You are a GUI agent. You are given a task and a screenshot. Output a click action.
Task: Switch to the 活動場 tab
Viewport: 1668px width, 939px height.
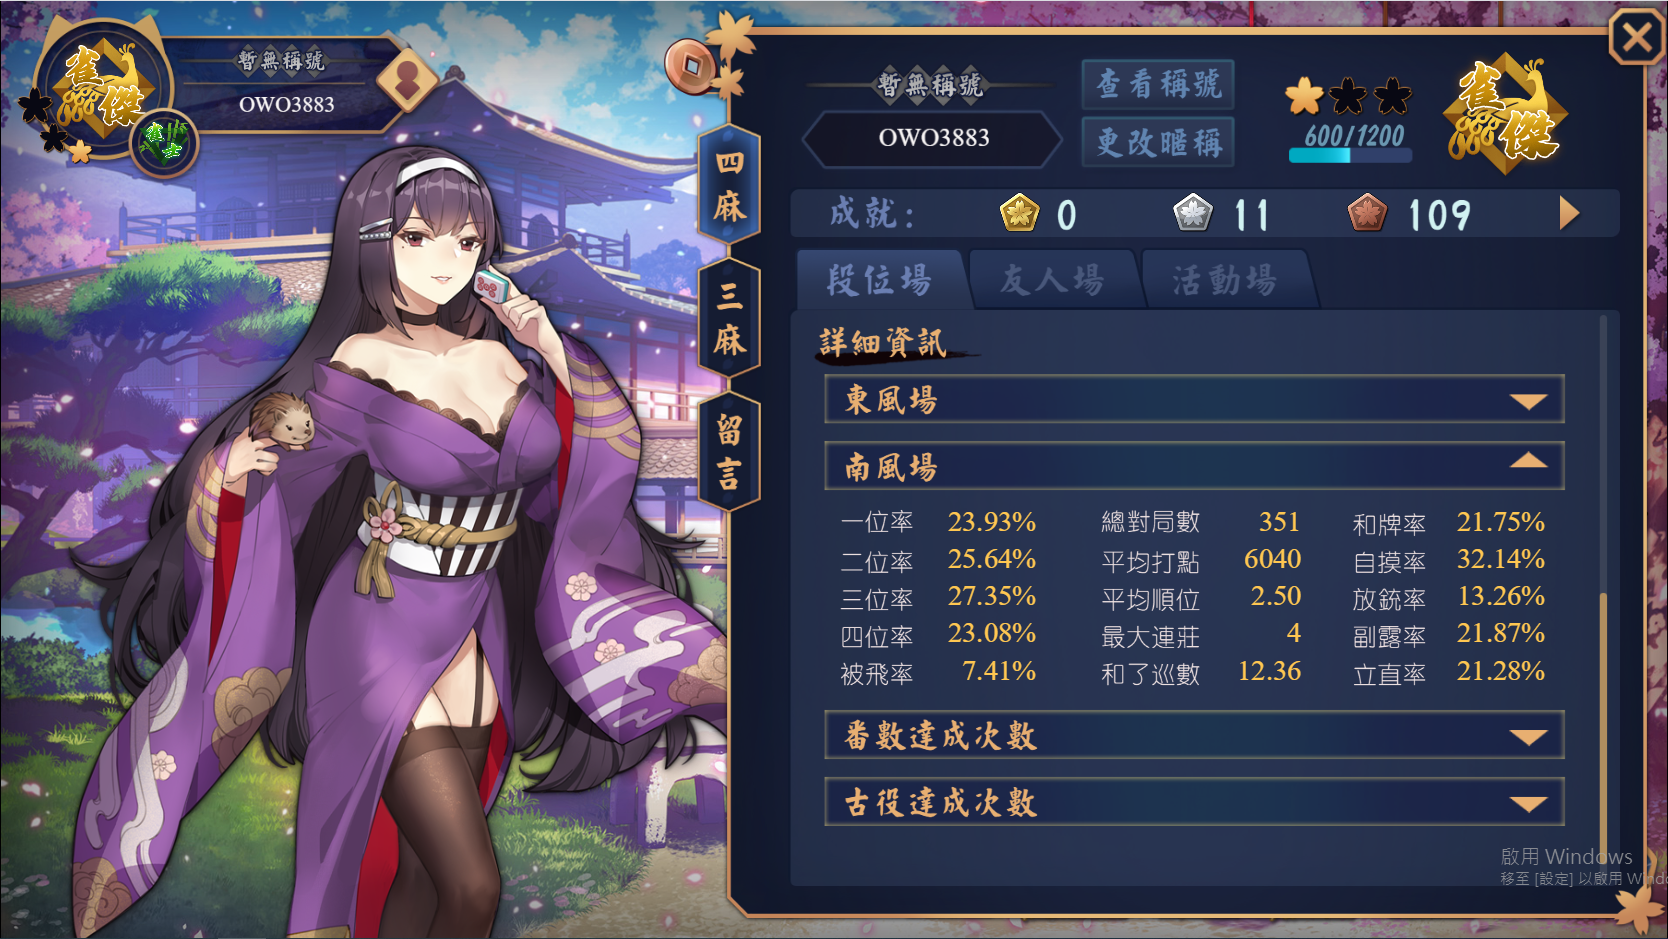click(1226, 280)
